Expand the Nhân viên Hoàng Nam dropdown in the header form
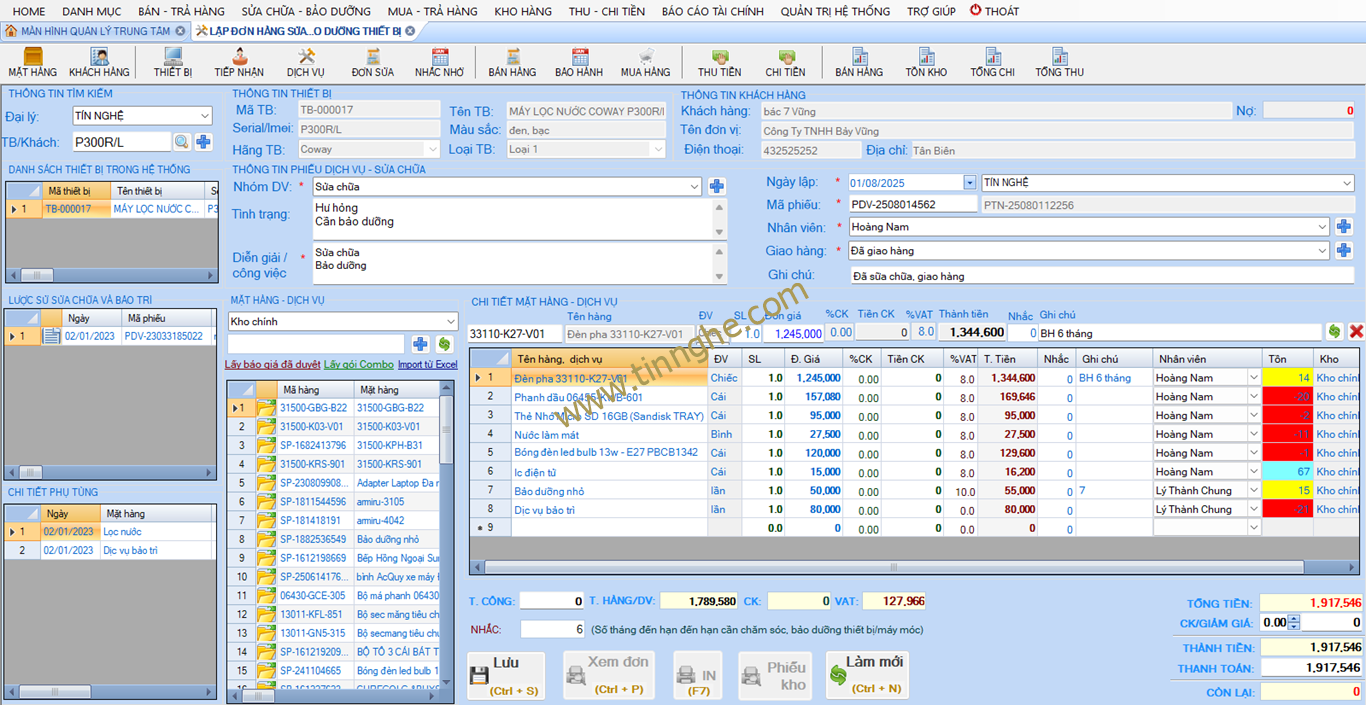 pyautogui.click(x=1323, y=227)
